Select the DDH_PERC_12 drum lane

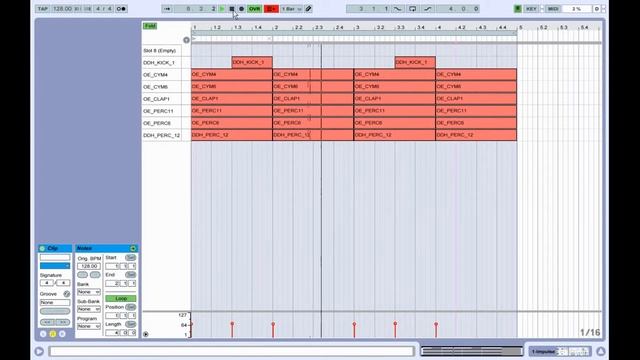point(161,135)
